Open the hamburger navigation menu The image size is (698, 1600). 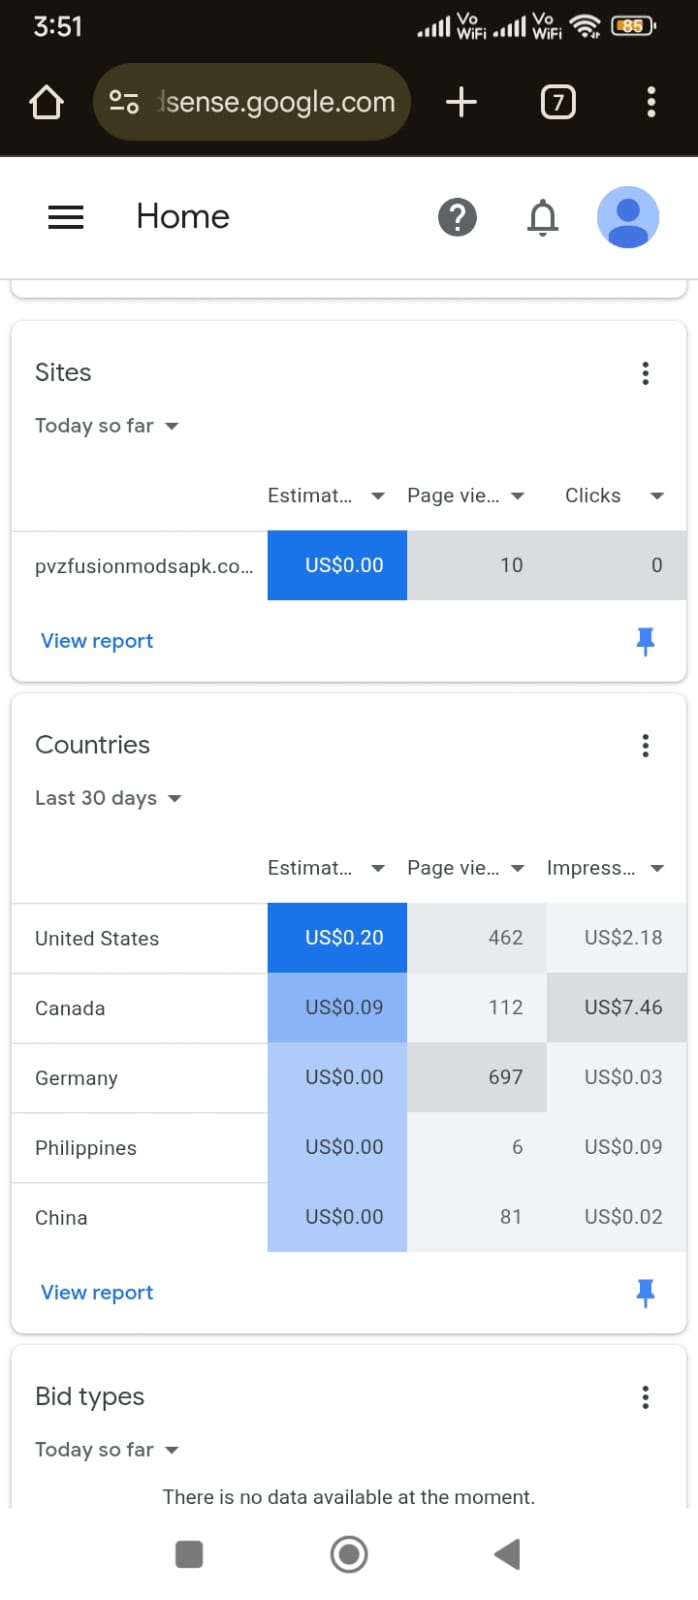[x=66, y=217]
